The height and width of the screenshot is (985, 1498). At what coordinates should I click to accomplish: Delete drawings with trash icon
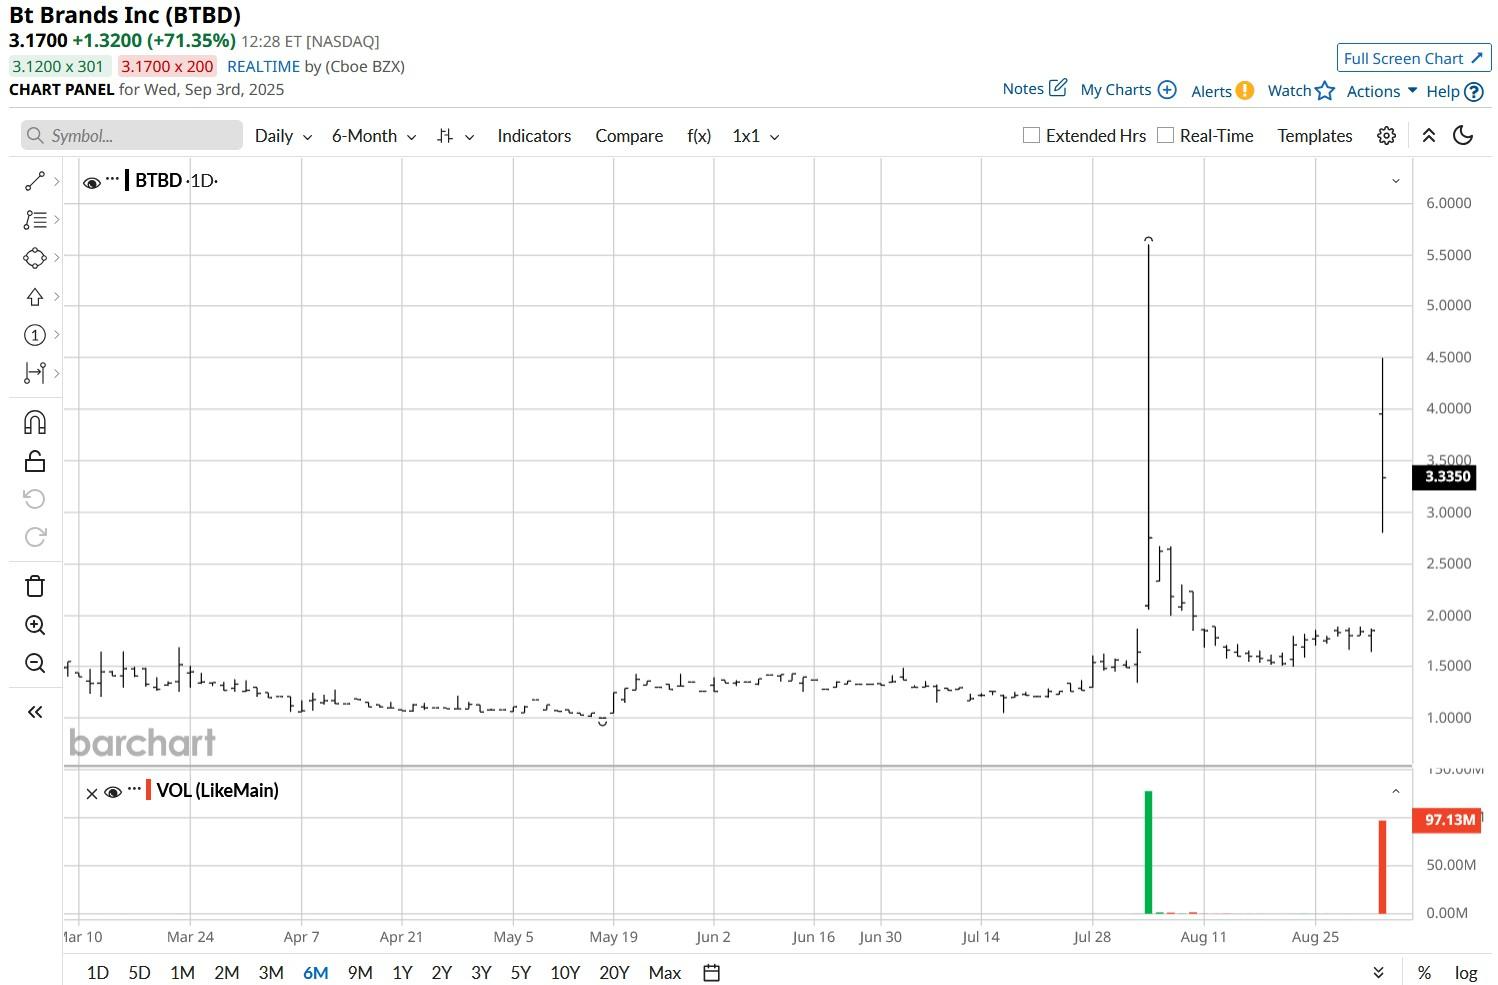pos(34,586)
